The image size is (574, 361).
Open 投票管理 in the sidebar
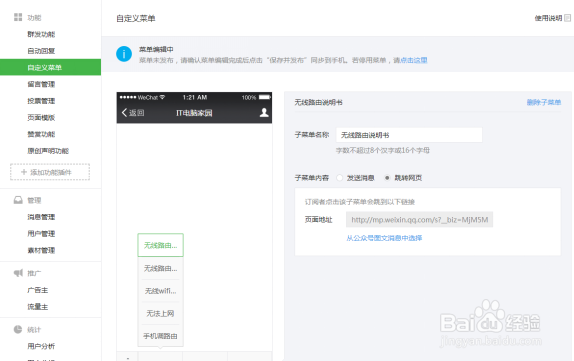pyautogui.click(x=41, y=101)
